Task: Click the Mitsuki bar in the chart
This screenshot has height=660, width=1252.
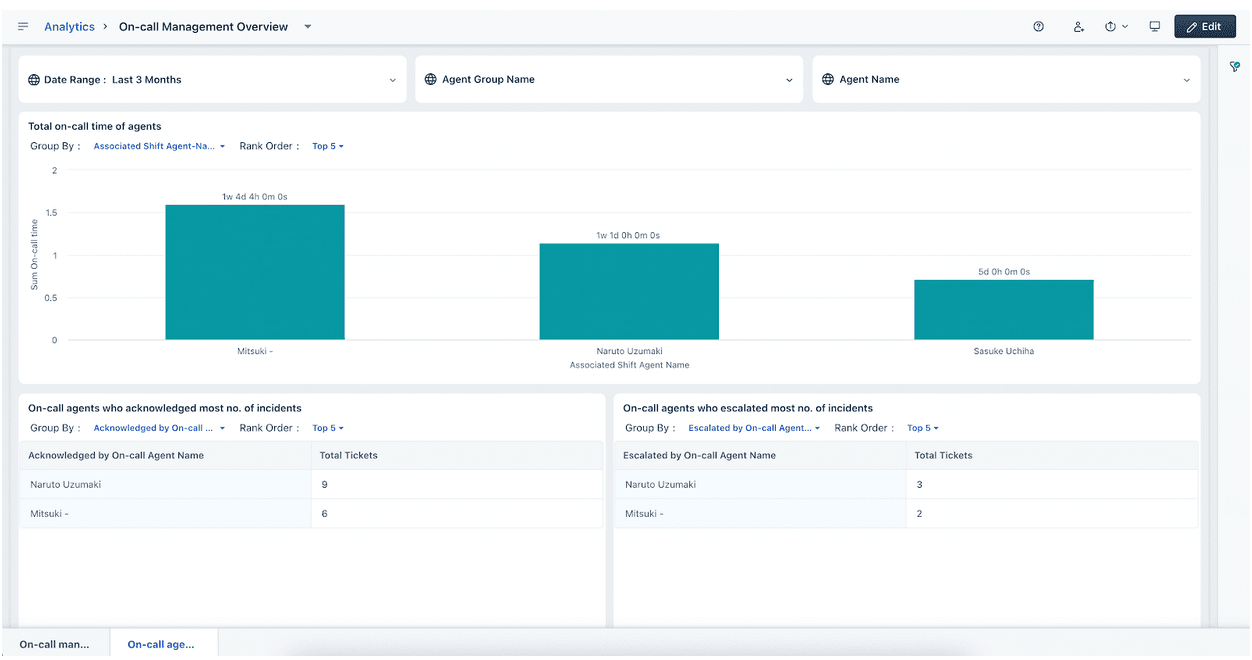Action: [255, 272]
